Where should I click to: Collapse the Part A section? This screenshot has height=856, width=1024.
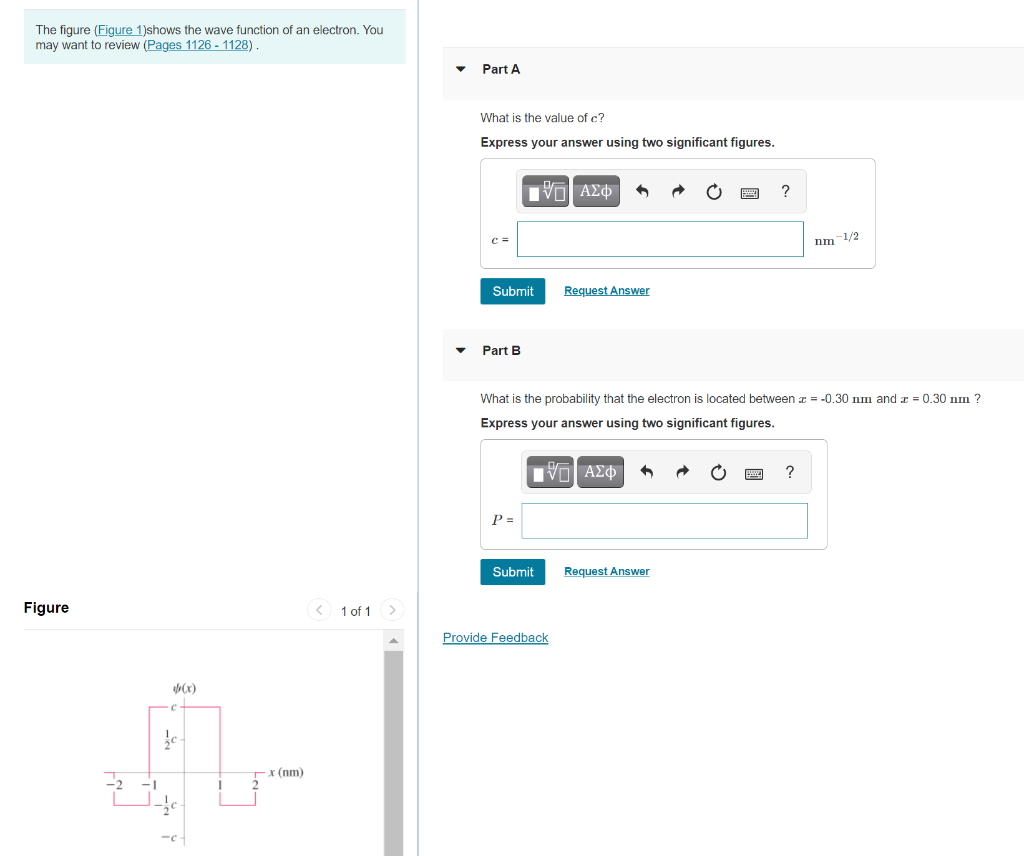[x=459, y=69]
